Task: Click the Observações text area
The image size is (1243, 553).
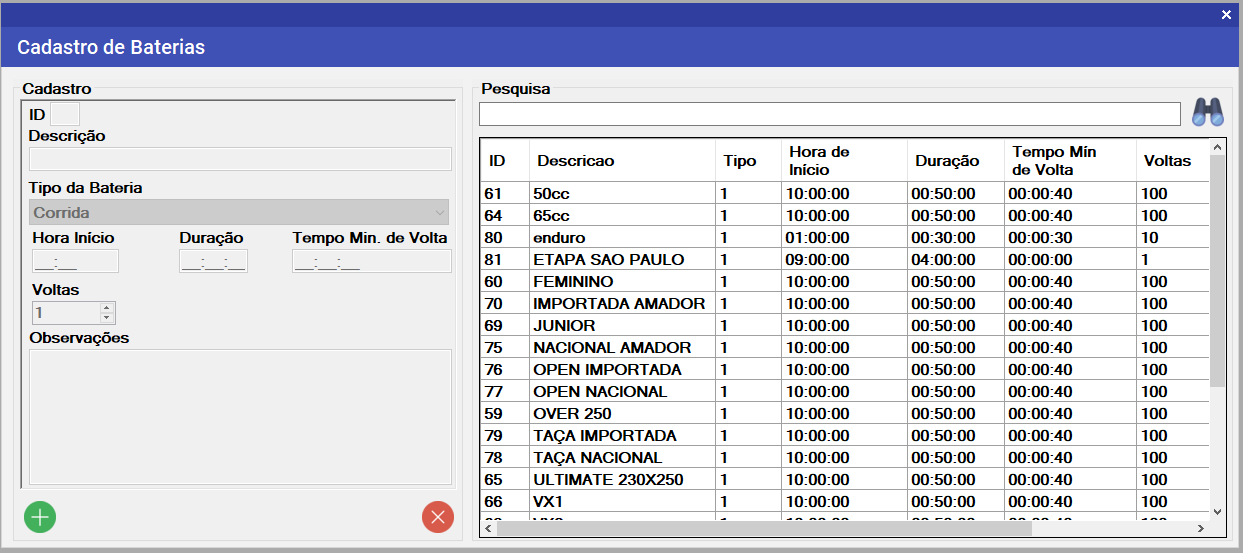Action: click(240, 415)
